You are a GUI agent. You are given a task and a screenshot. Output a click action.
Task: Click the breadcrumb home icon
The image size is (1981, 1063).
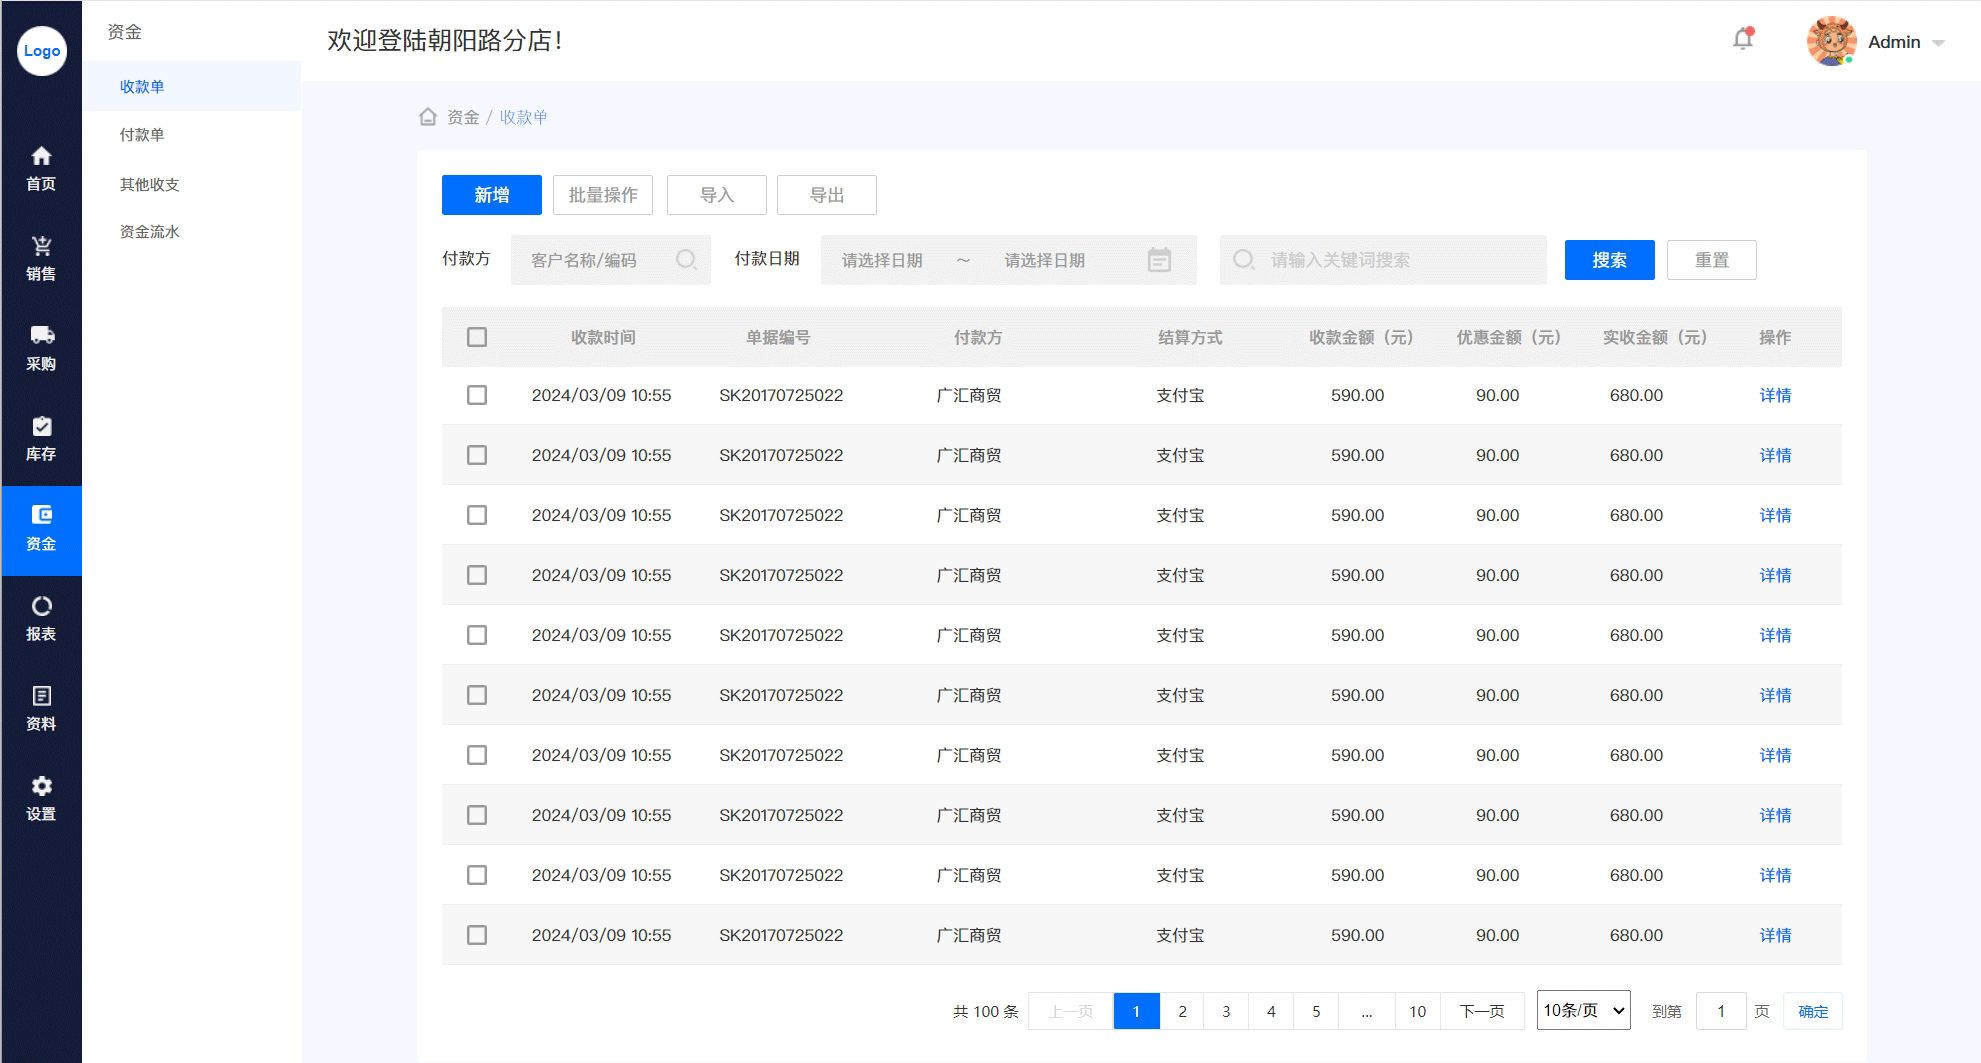point(428,117)
